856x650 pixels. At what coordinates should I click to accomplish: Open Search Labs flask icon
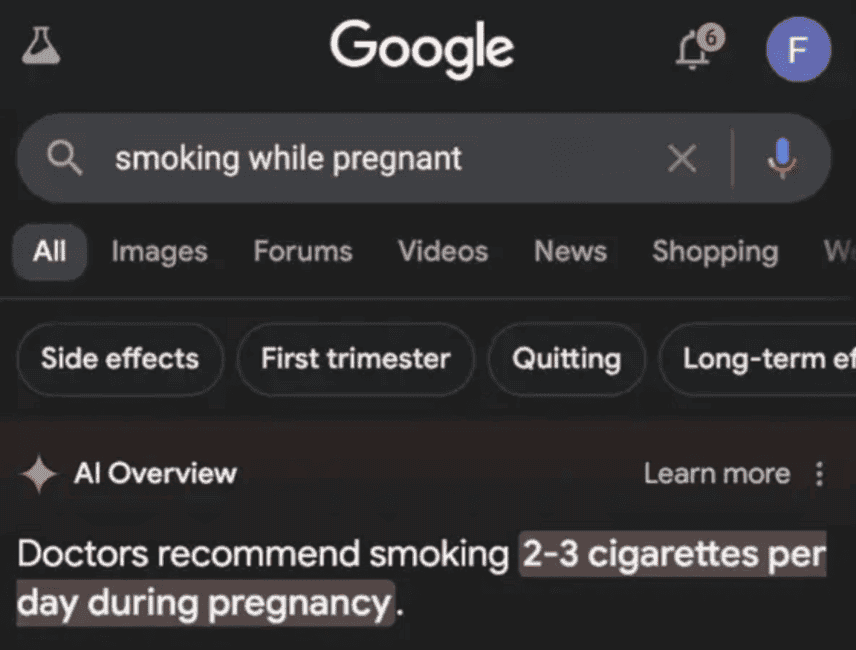41,46
